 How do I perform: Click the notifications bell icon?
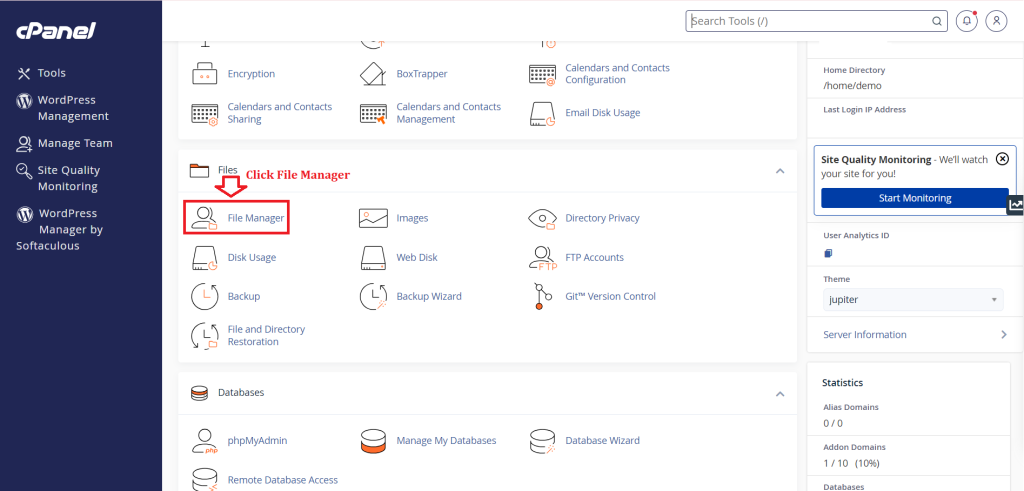pyautogui.click(x=967, y=21)
